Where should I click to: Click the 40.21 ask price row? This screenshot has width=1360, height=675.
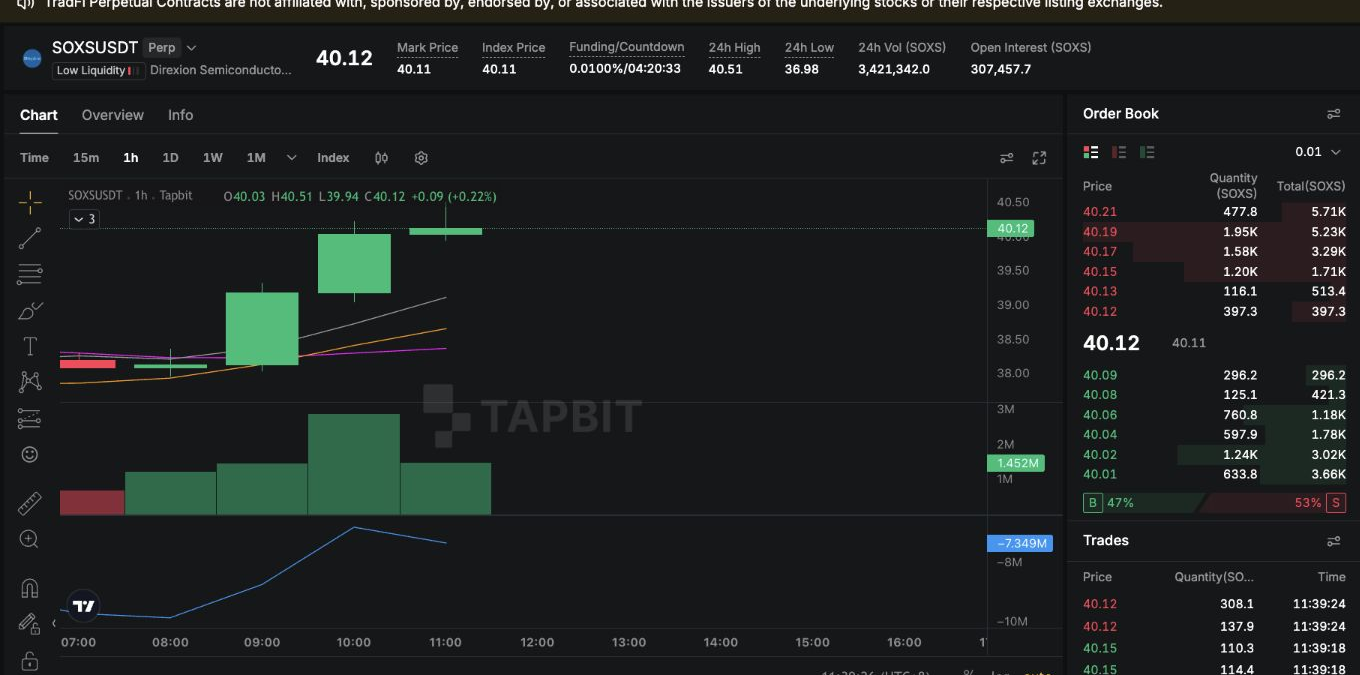[x=1214, y=212]
